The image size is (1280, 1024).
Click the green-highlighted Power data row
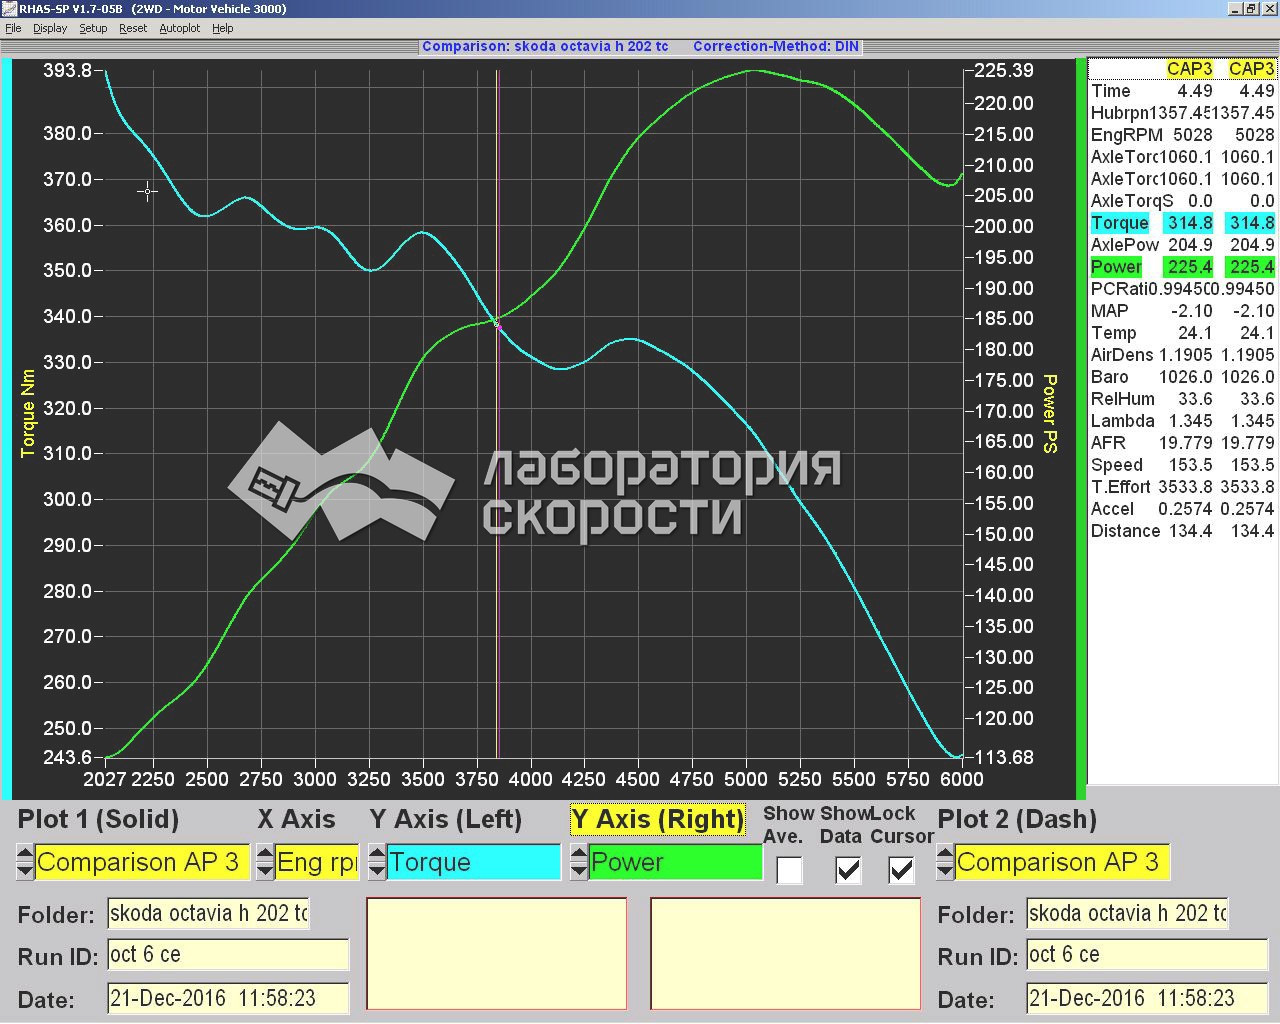pyautogui.click(x=1182, y=267)
